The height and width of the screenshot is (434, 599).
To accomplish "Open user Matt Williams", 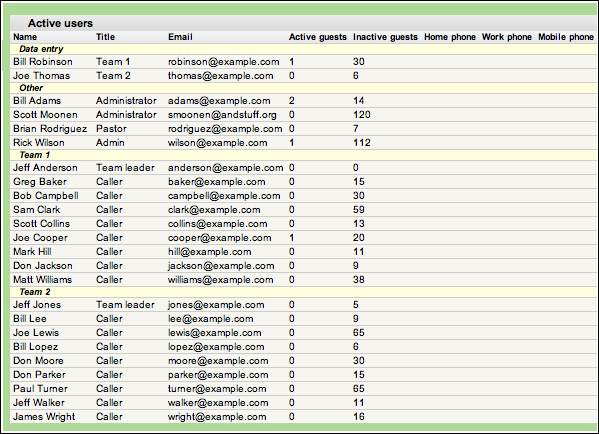I will (42, 280).
